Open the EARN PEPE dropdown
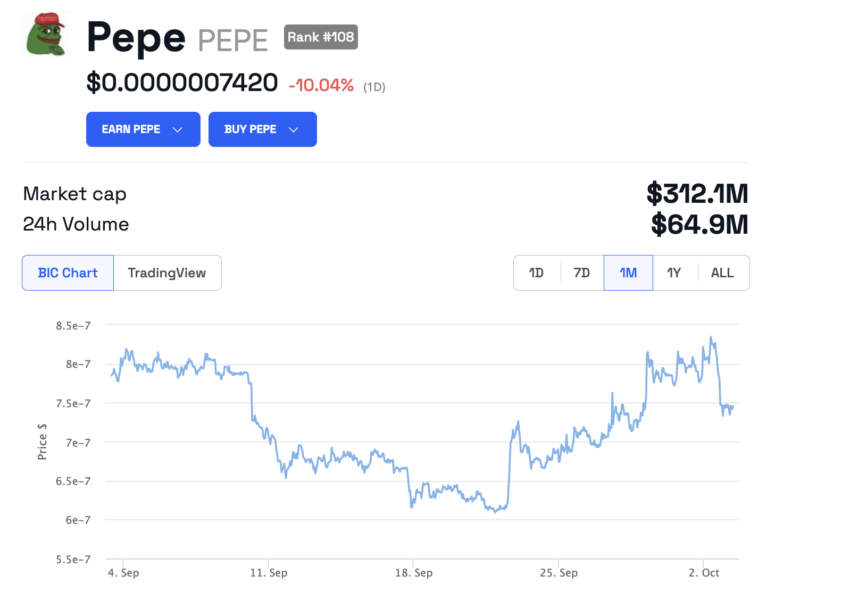Image resolution: width=850 pixels, height=609 pixels. pyautogui.click(x=142, y=129)
